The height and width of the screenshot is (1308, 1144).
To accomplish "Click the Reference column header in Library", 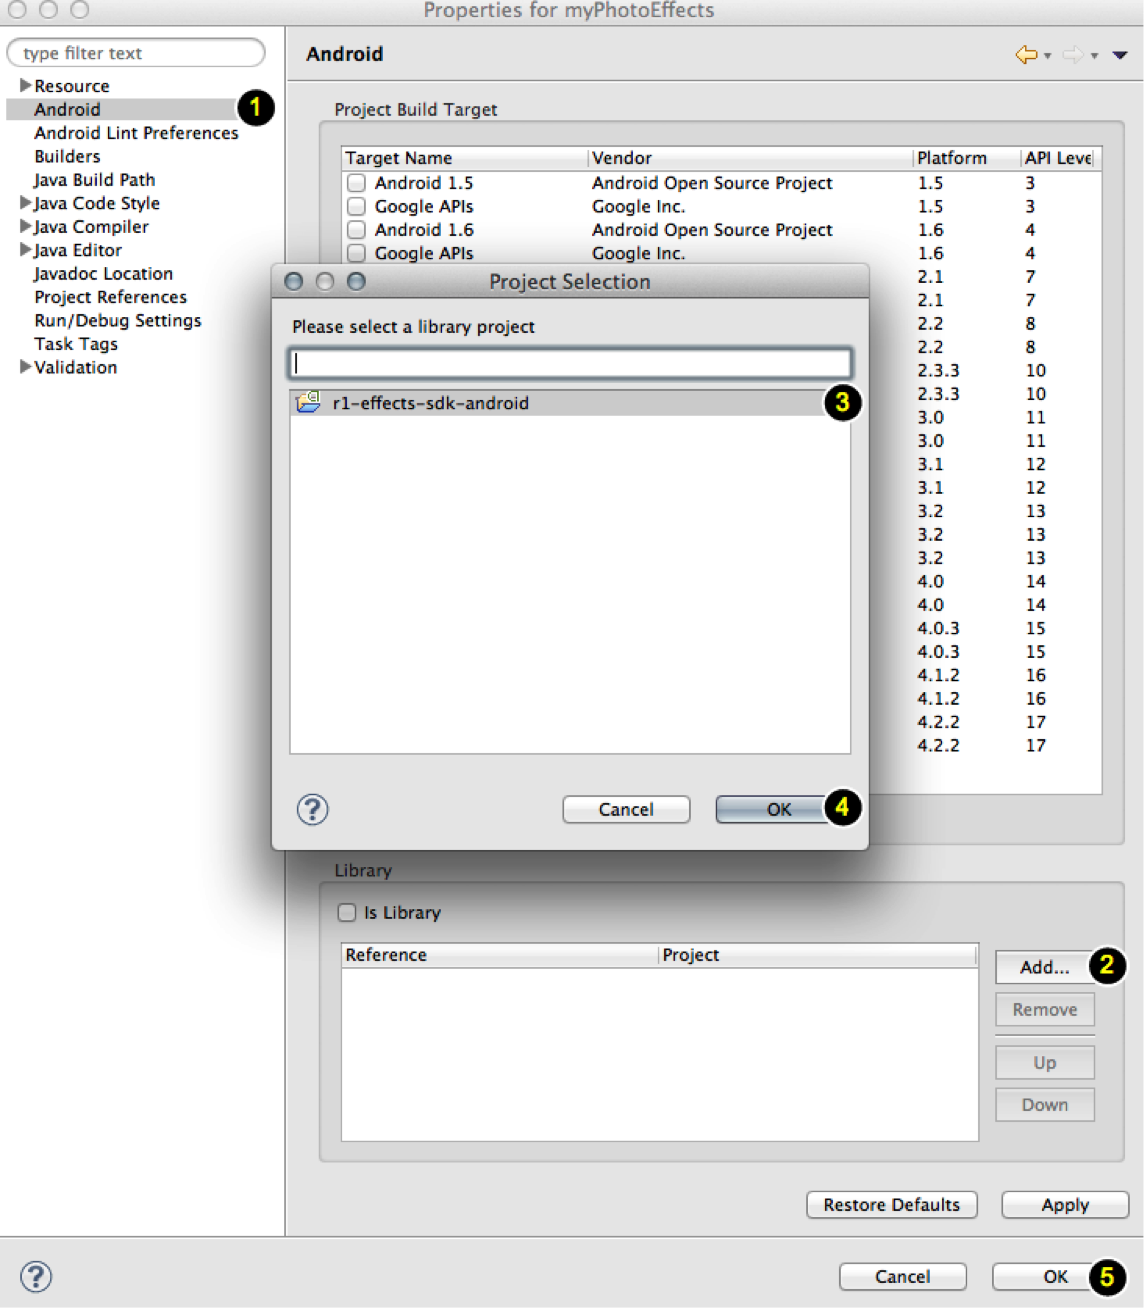I will (x=500, y=955).
